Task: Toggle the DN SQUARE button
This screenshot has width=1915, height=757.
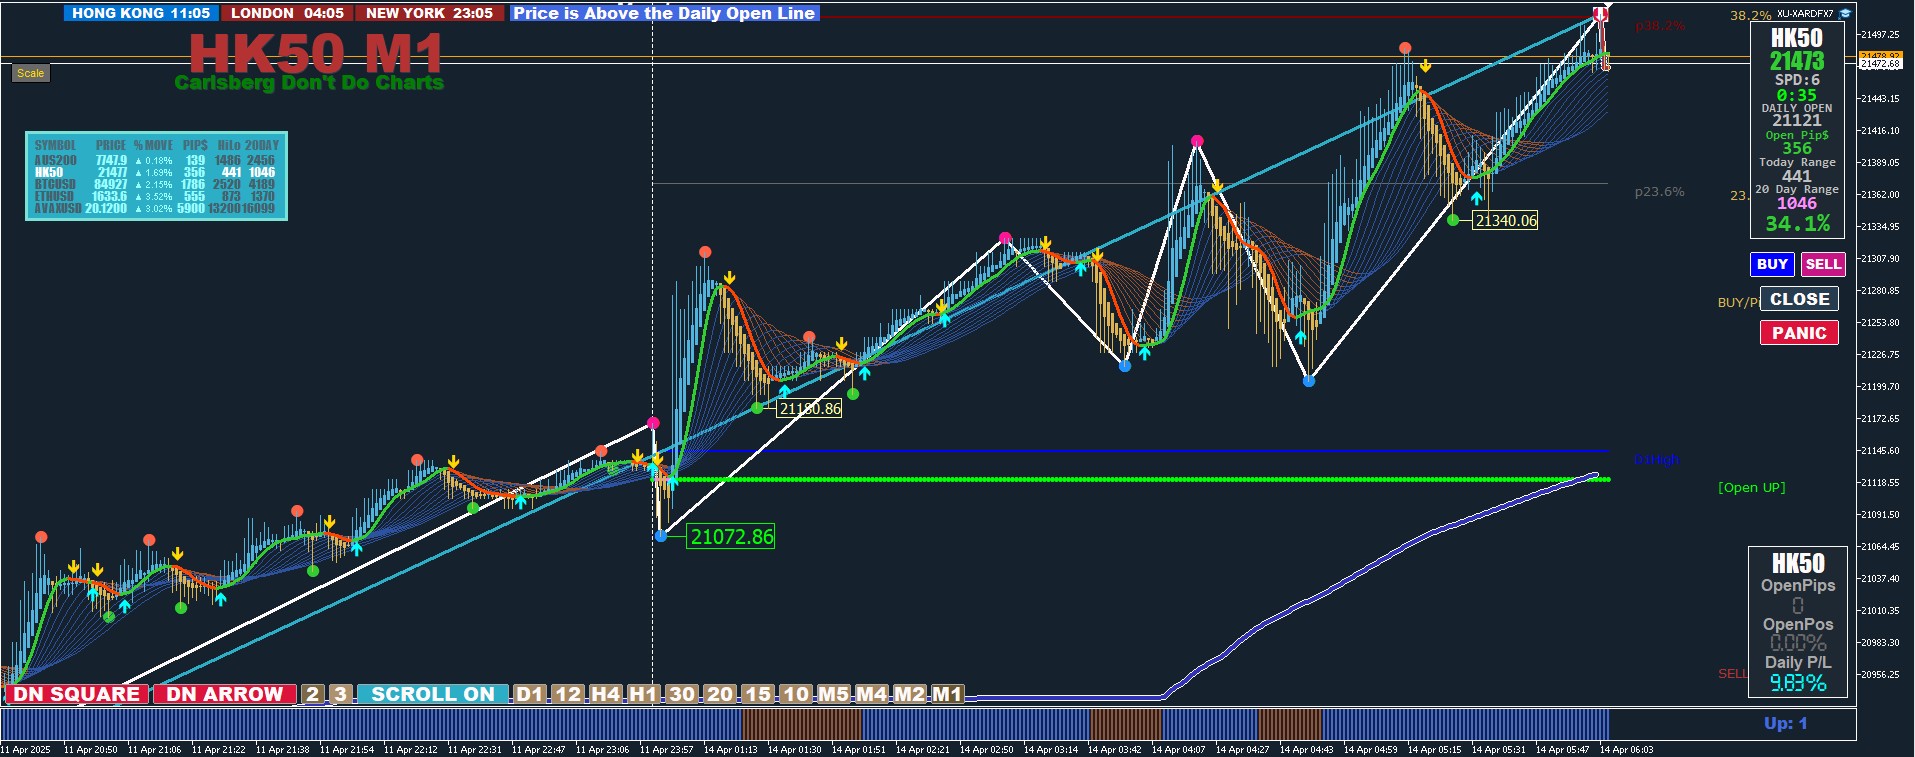Action: coord(77,694)
